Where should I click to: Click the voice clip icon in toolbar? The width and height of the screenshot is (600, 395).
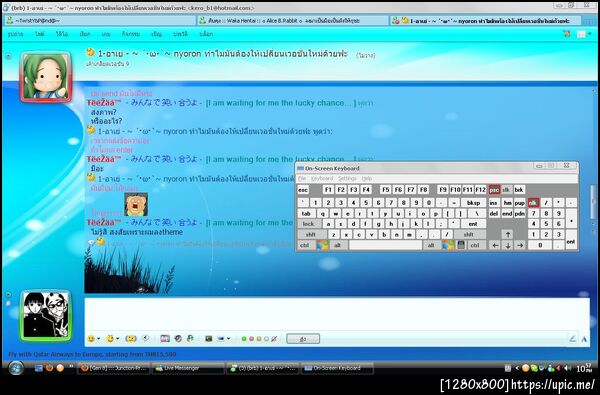click(145, 338)
